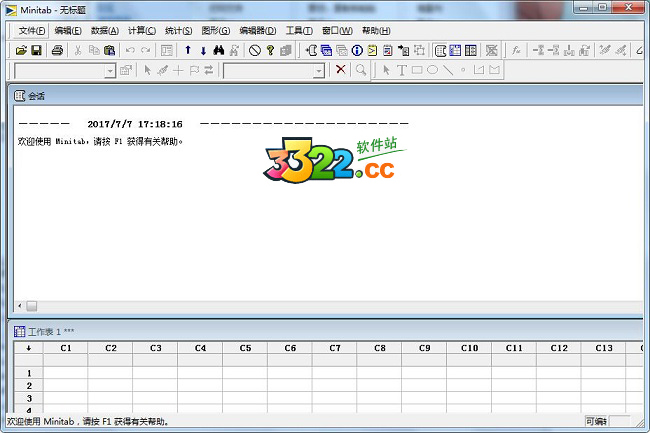This screenshot has width=650, height=433.
Task: Click the C7 name cell below header
Action: pyautogui.click(x=335, y=360)
